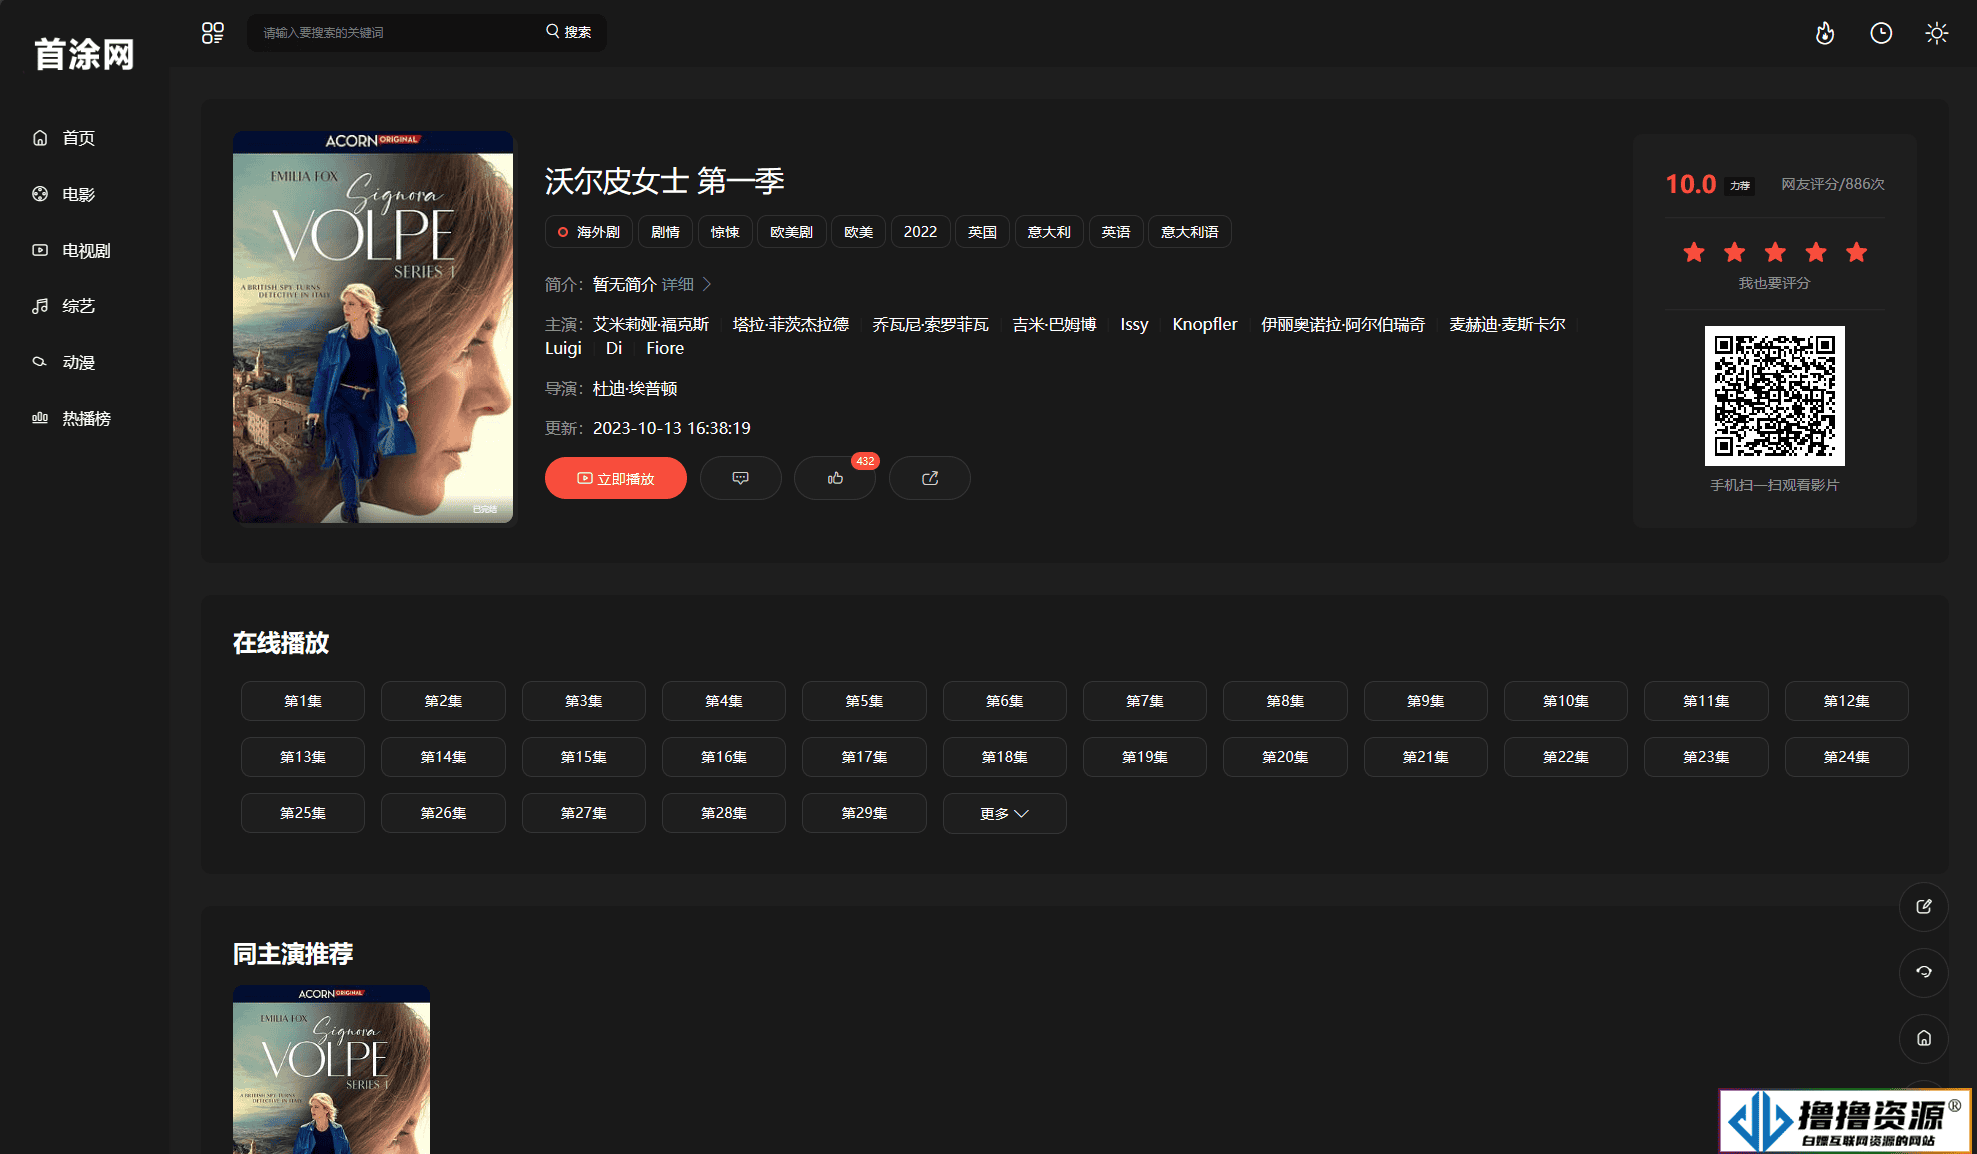This screenshot has width=1977, height=1154.
Task: Play episode 第24集
Action: [1846, 757]
